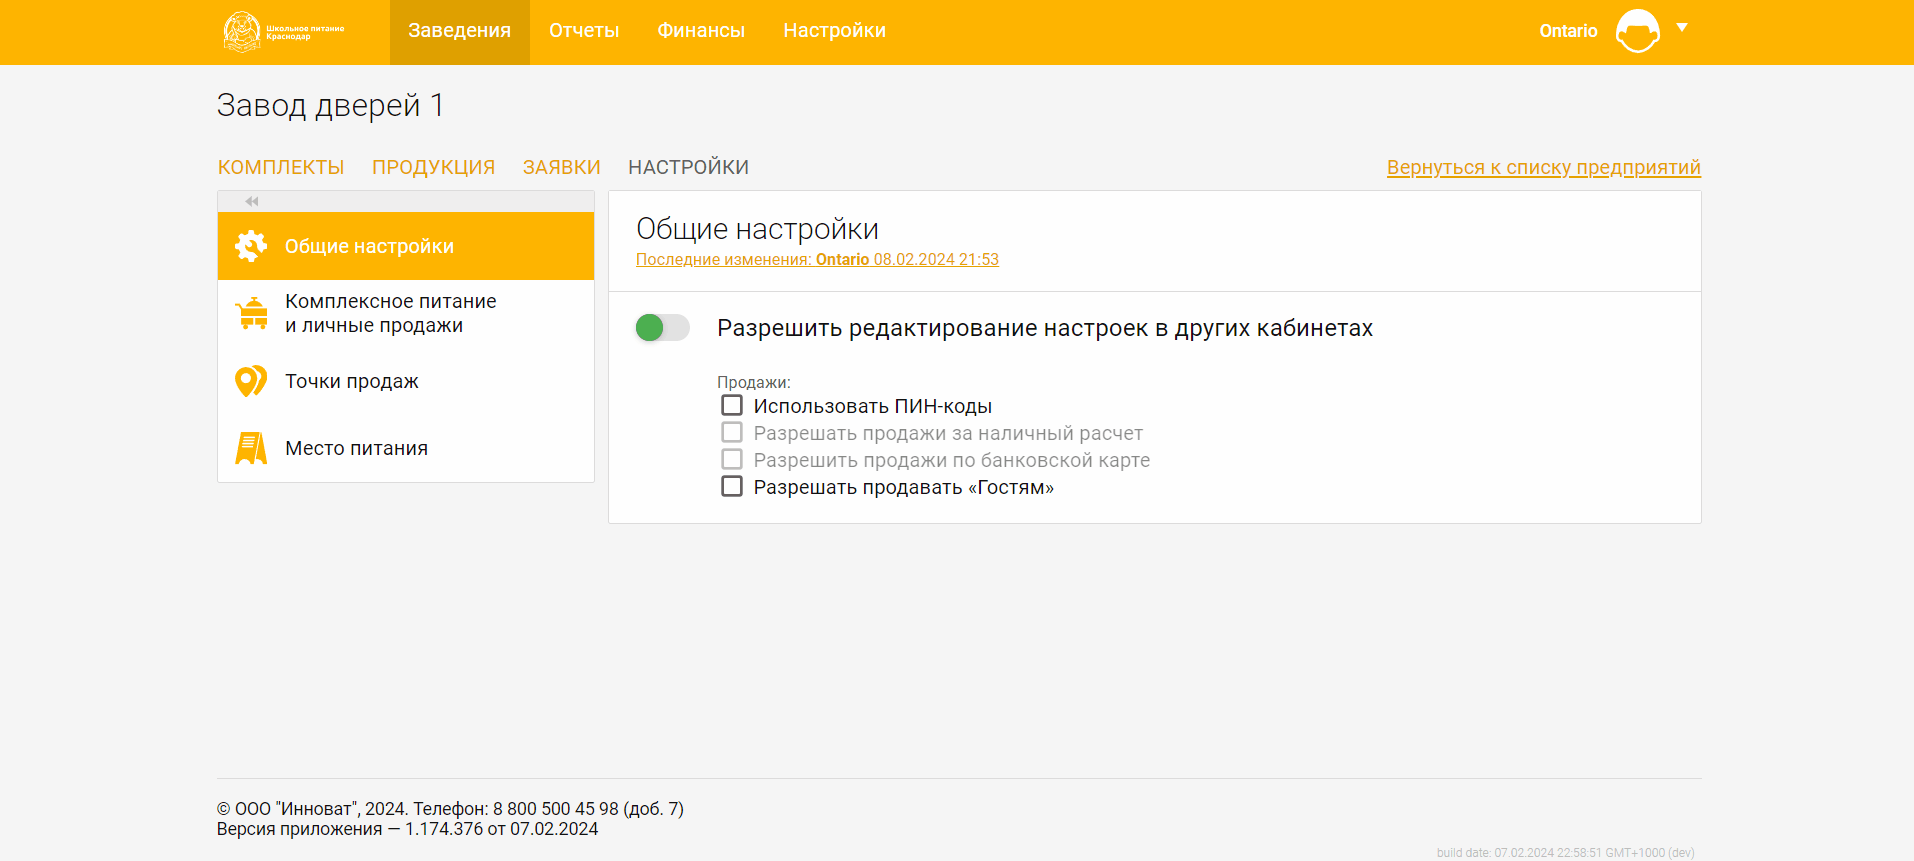Viewport: 1914px width, 861px height.
Task: Toggle editing settings in other cabinets
Action: pyautogui.click(x=662, y=328)
